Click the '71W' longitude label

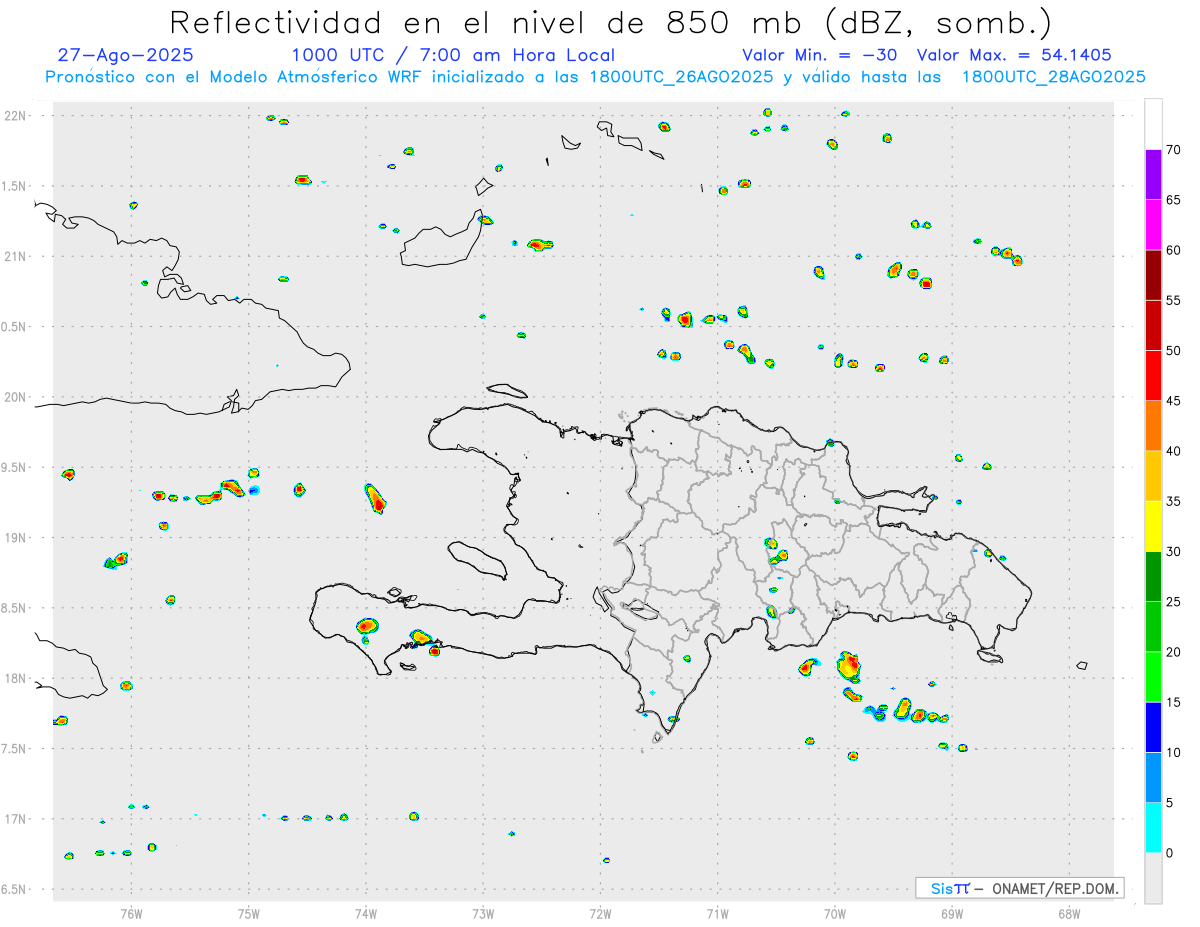[x=717, y=913]
